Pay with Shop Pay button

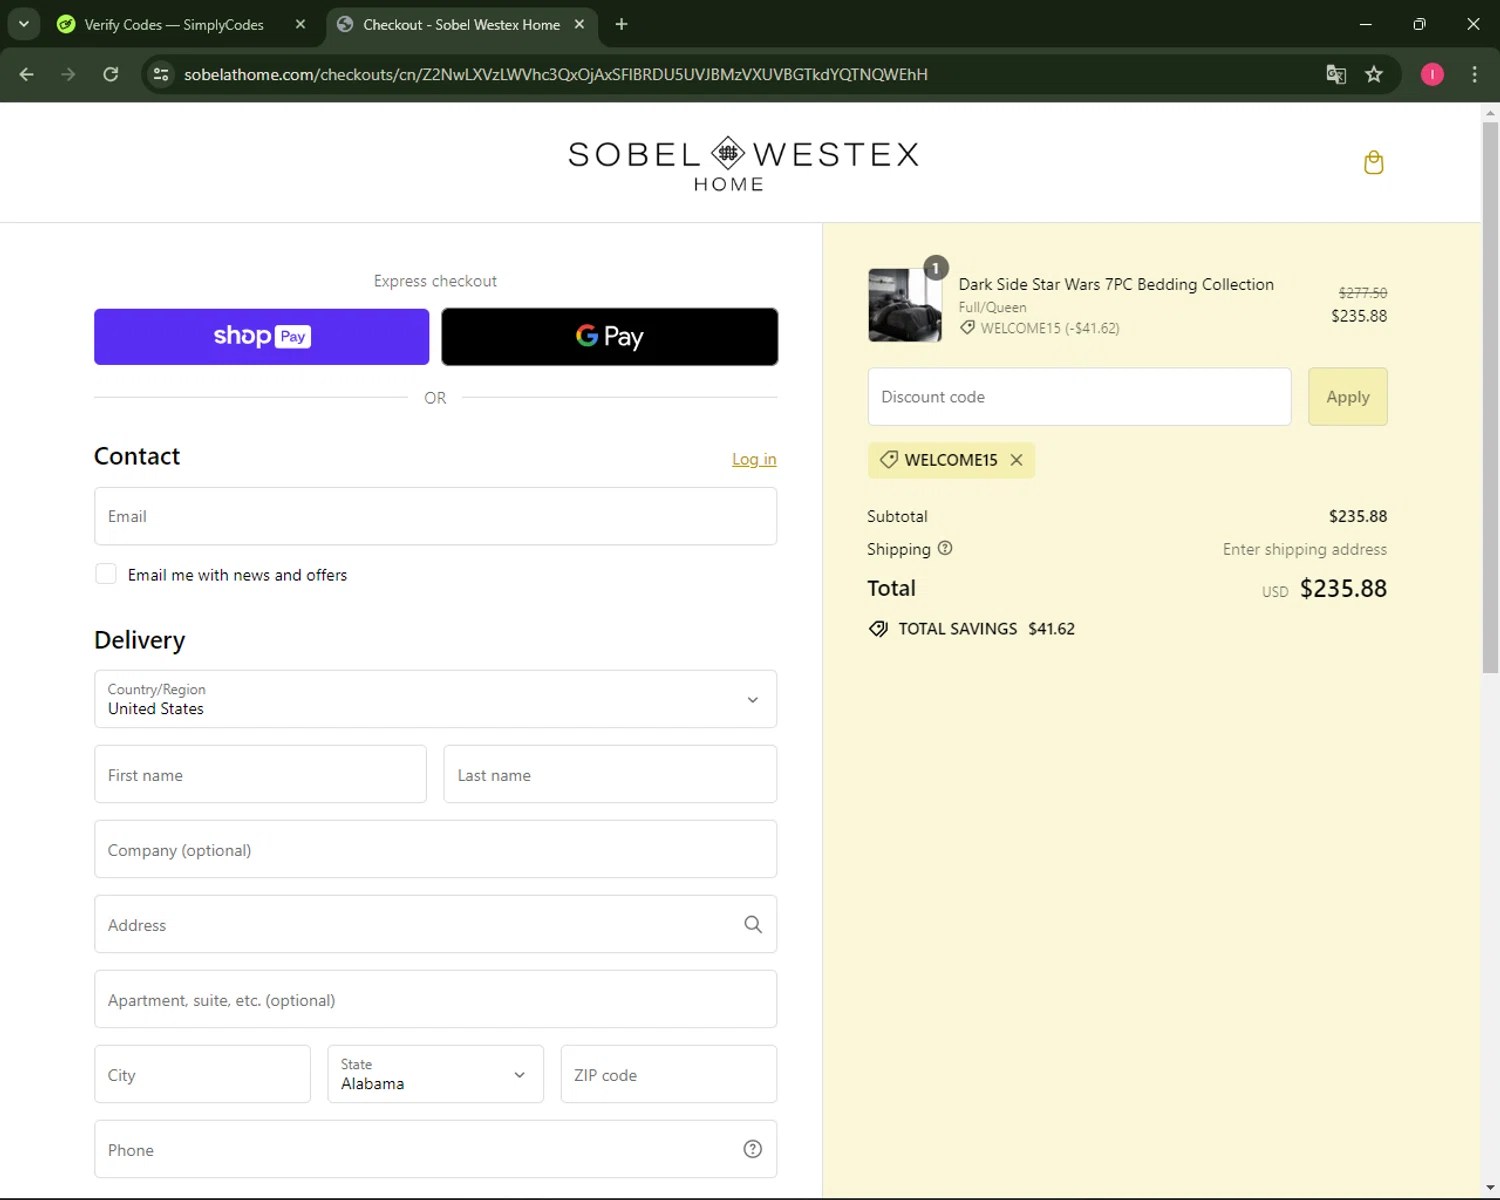point(261,337)
